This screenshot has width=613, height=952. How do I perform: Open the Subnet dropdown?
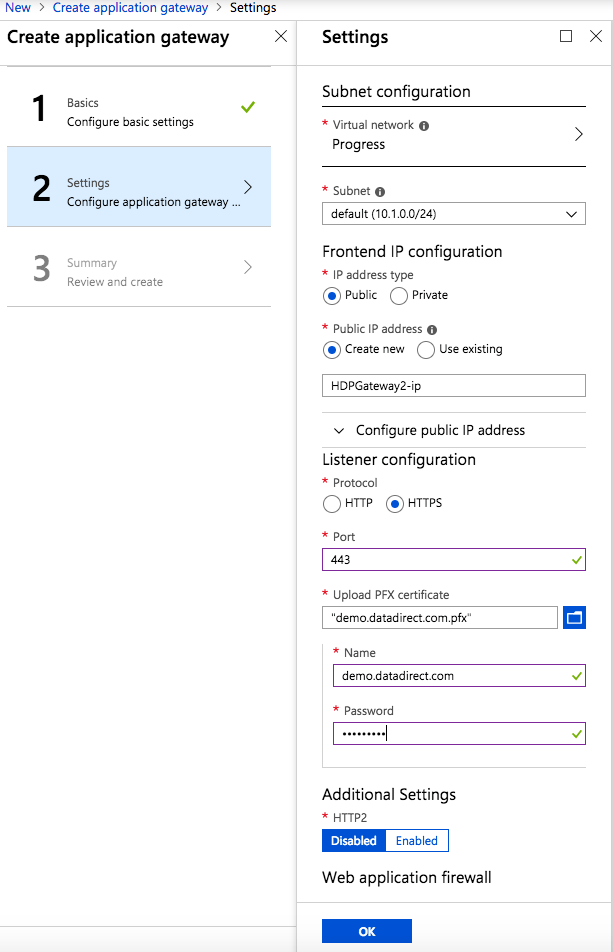(x=453, y=214)
